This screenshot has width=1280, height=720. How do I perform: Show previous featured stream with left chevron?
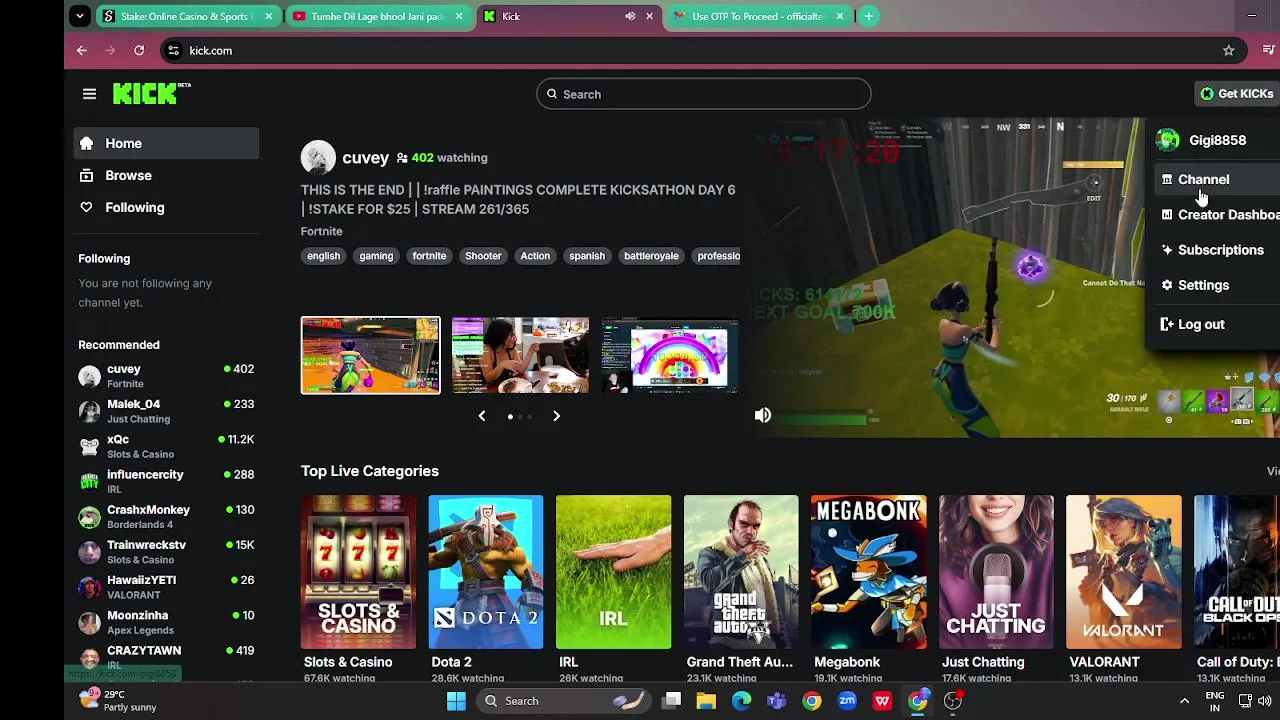[x=482, y=416]
